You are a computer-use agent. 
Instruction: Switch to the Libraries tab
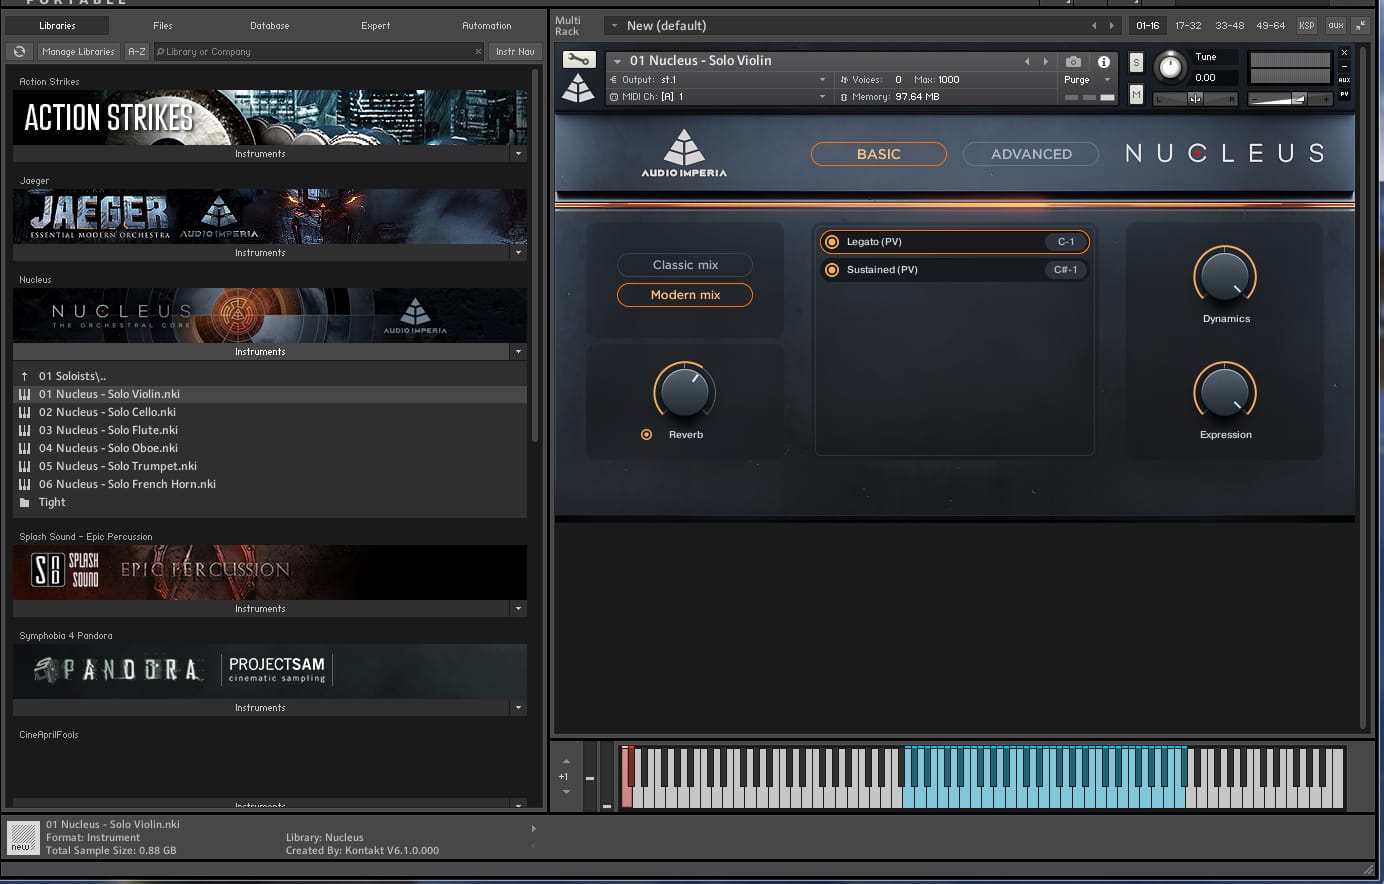[x=57, y=25]
